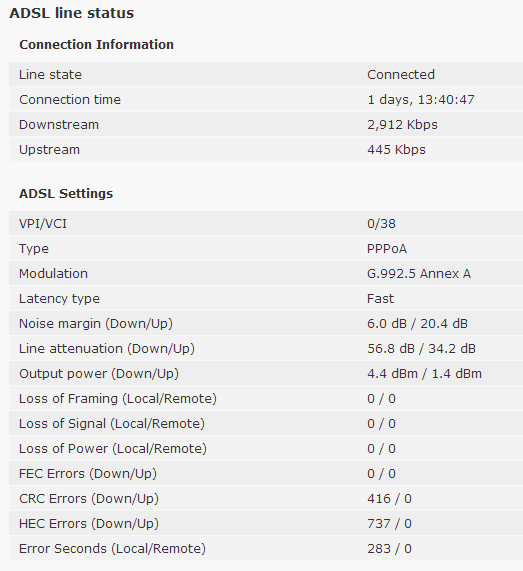523x571 pixels.
Task: Select the Modulation G.992.5 Annex A value
Action: (x=418, y=273)
